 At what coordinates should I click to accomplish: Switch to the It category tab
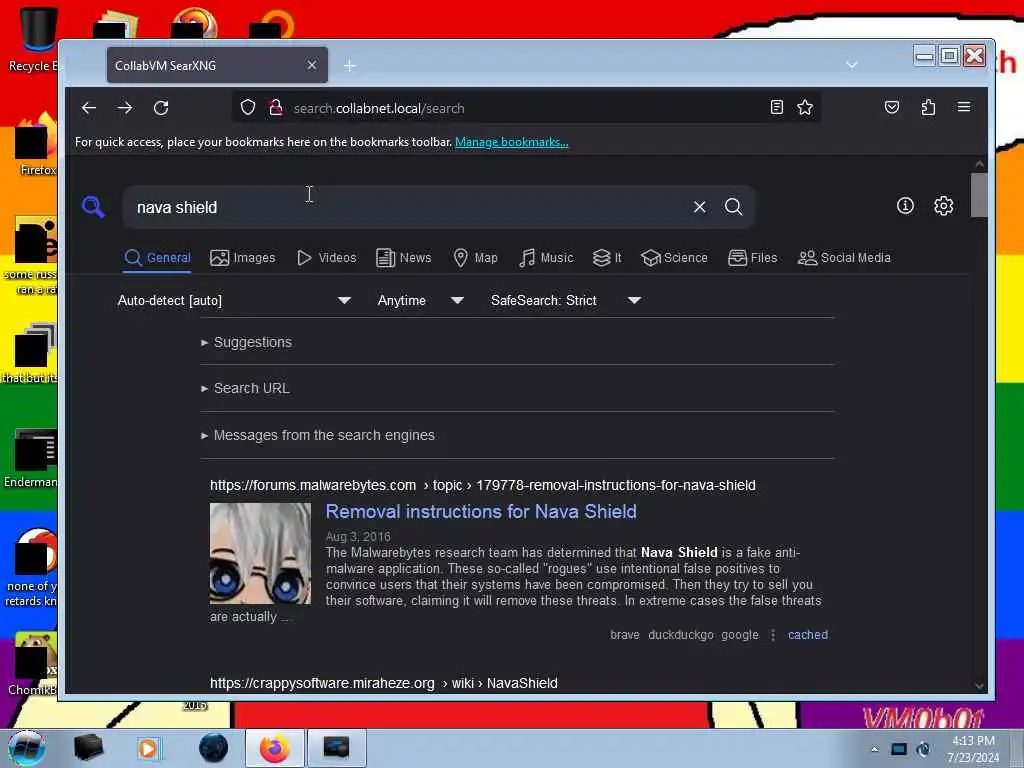pos(607,258)
